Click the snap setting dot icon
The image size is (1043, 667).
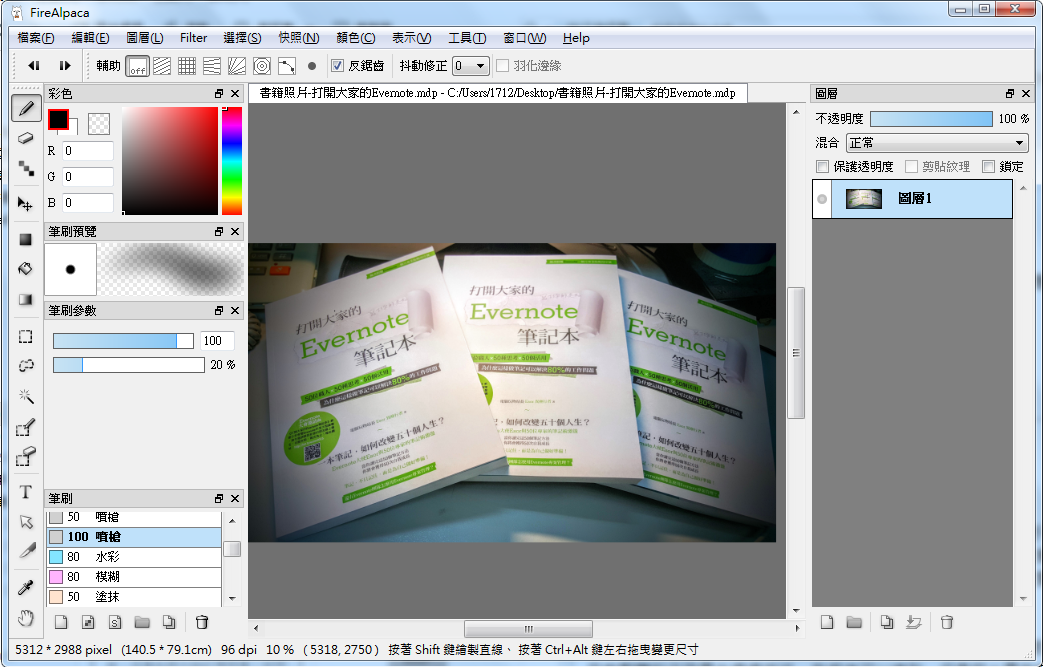coord(312,66)
